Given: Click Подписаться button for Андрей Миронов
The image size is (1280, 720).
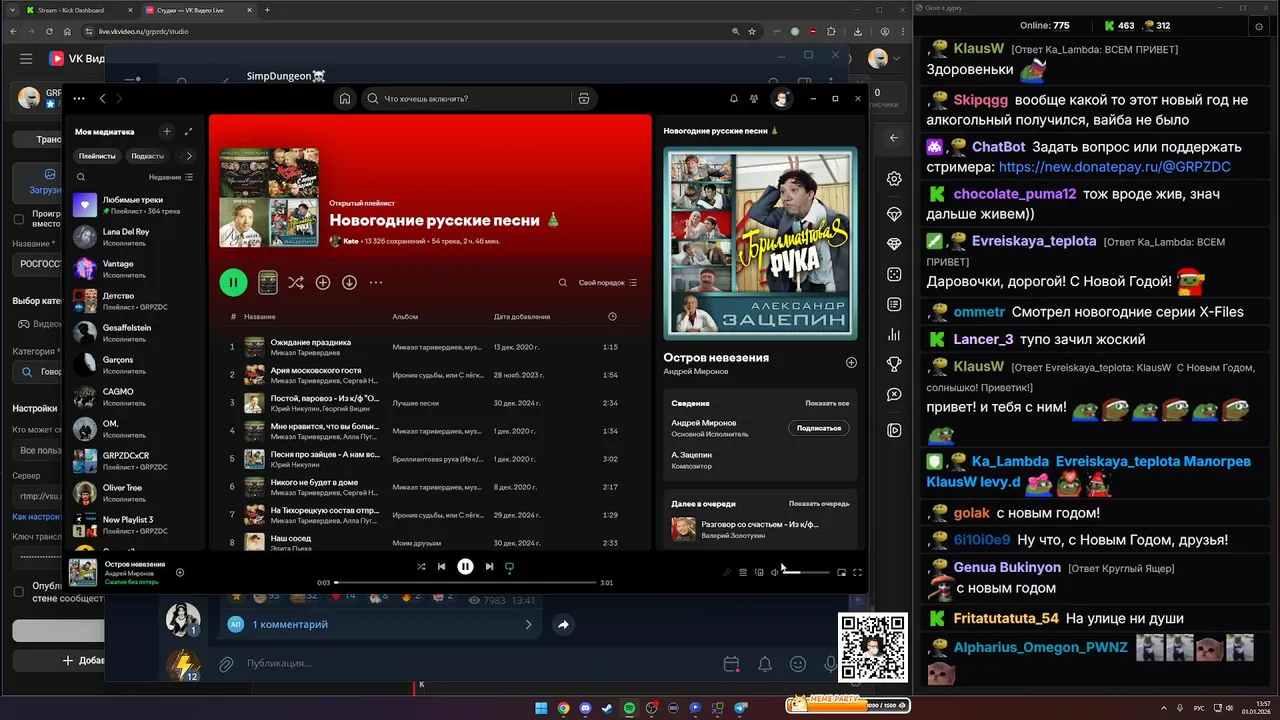Looking at the screenshot, I should pos(819,428).
